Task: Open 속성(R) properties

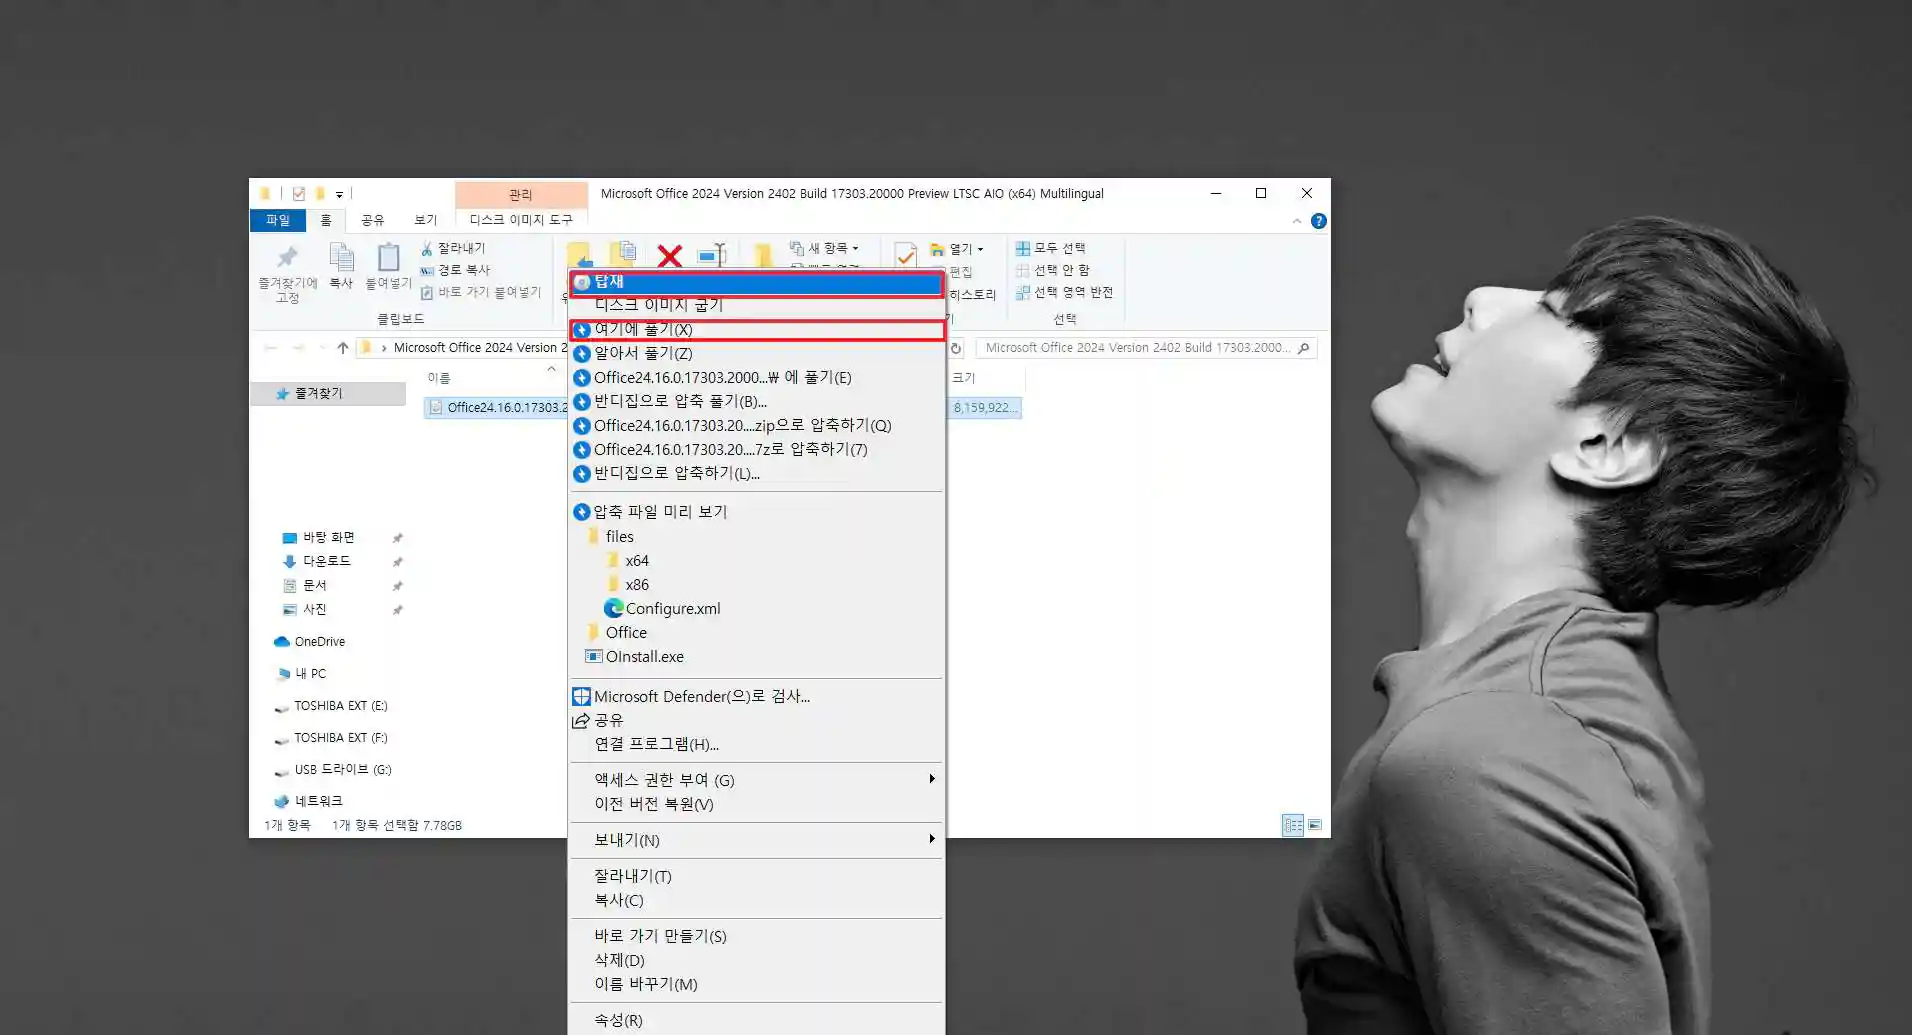Action: tap(756, 1020)
